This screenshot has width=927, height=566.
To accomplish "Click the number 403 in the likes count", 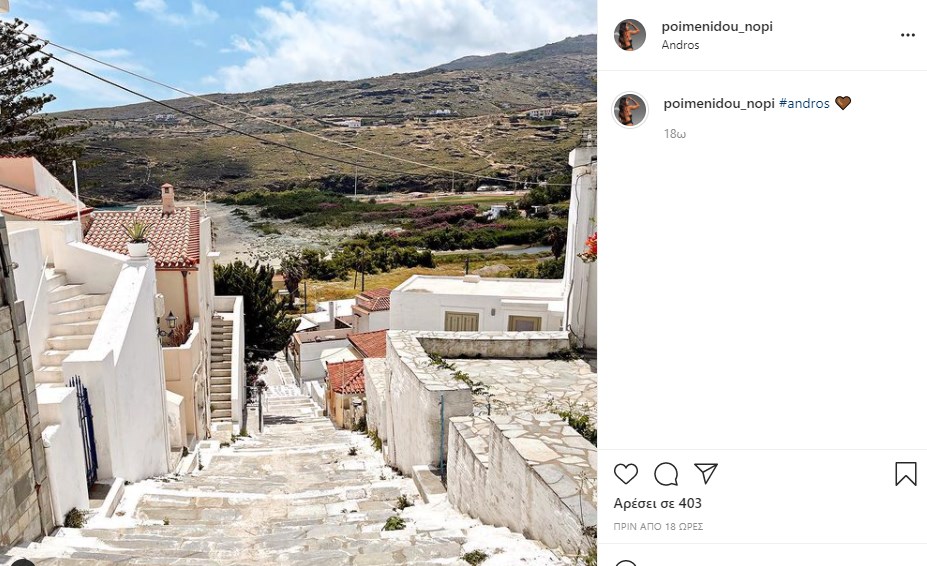I will pyautogui.click(x=690, y=503).
